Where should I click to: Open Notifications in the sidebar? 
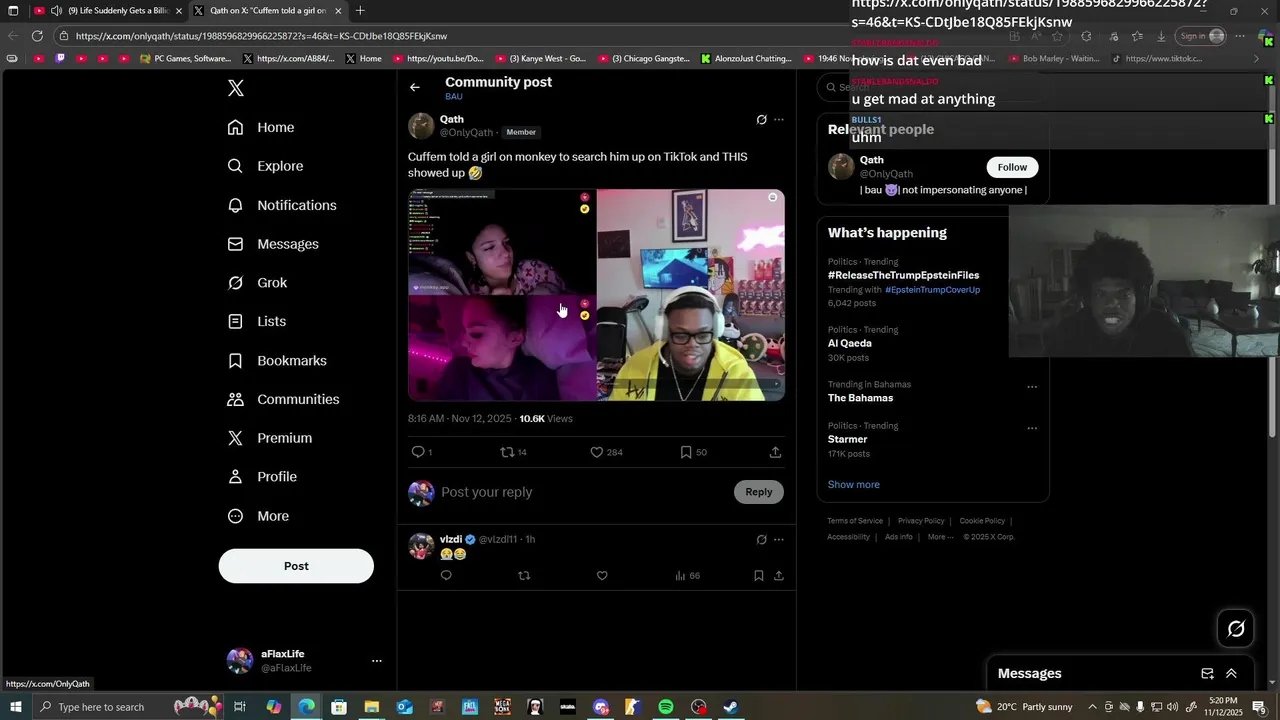coord(282,205)
